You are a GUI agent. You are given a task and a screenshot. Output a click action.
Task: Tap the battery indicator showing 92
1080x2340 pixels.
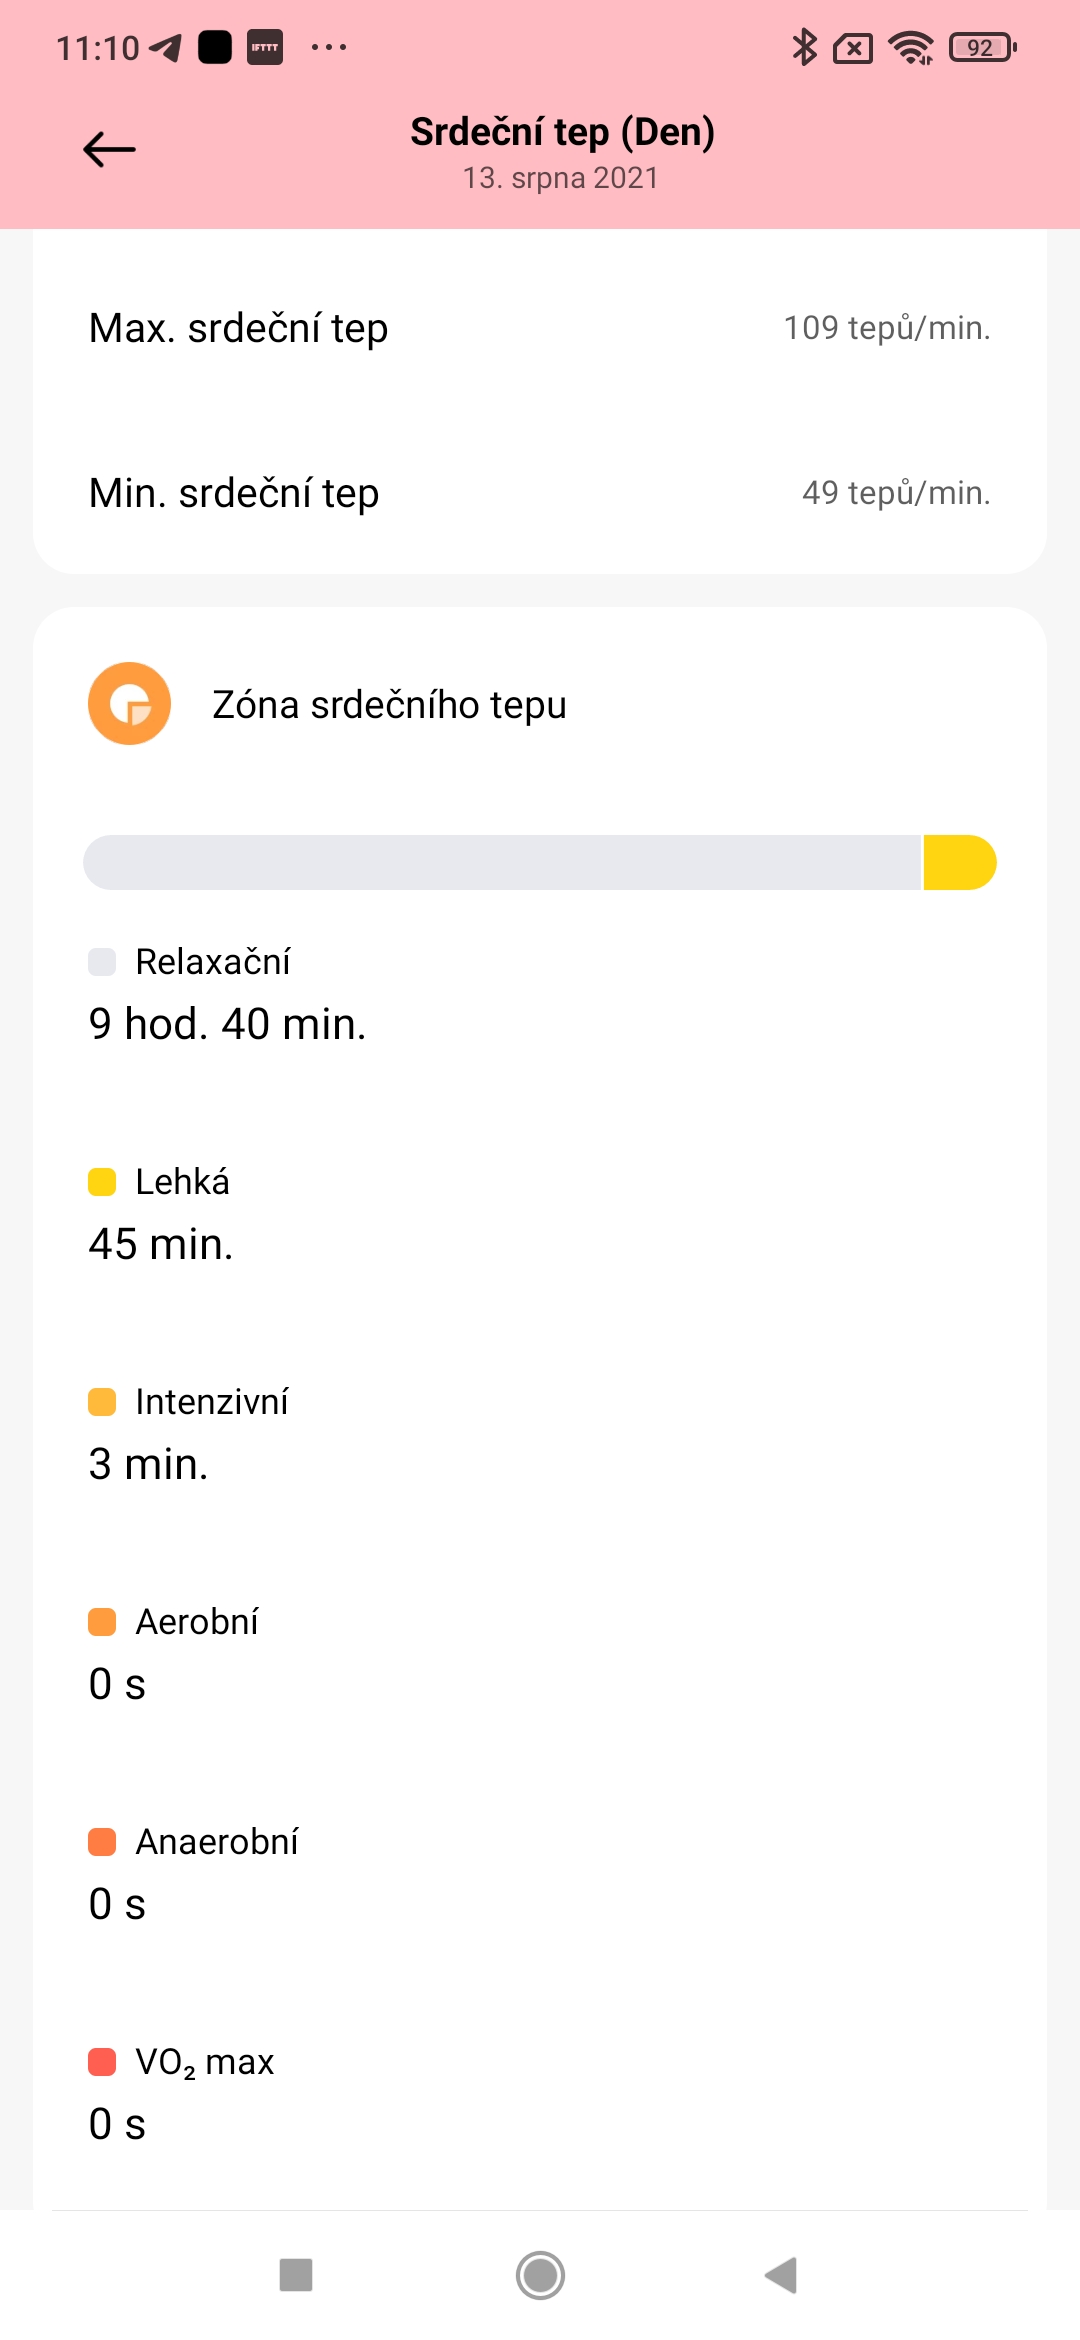[x=982, y=47]
